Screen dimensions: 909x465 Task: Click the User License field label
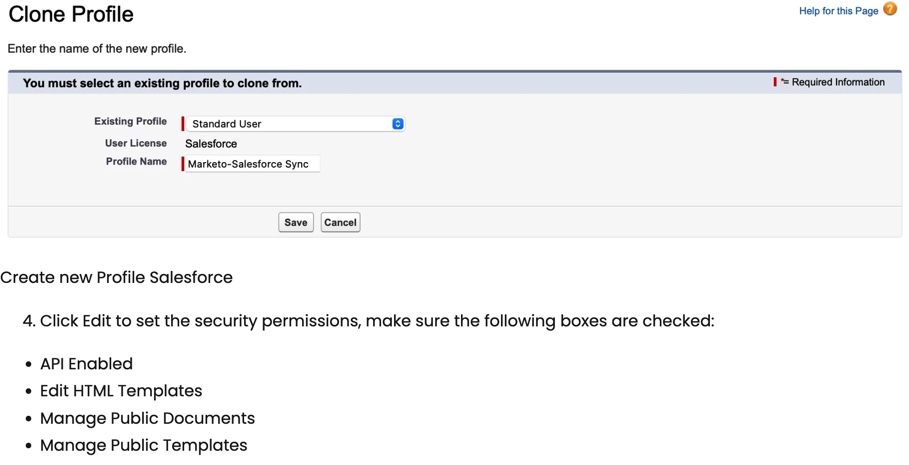pos(136,143)
